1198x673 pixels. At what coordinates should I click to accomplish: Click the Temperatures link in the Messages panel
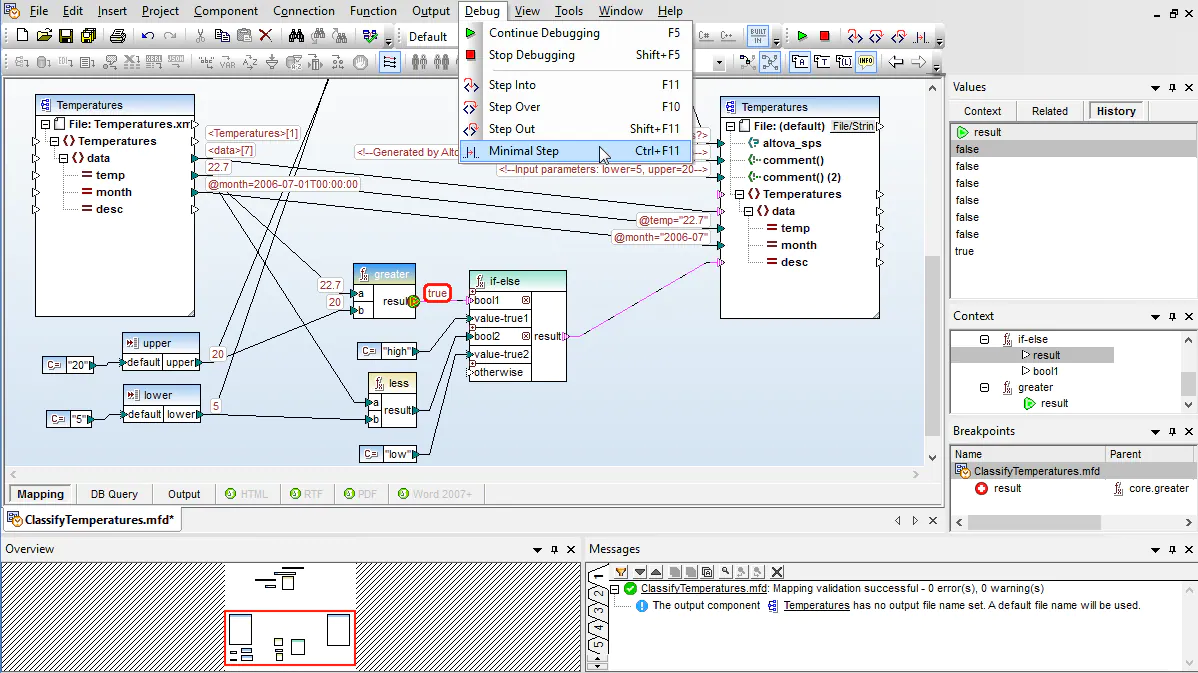(x=816, y=604)
